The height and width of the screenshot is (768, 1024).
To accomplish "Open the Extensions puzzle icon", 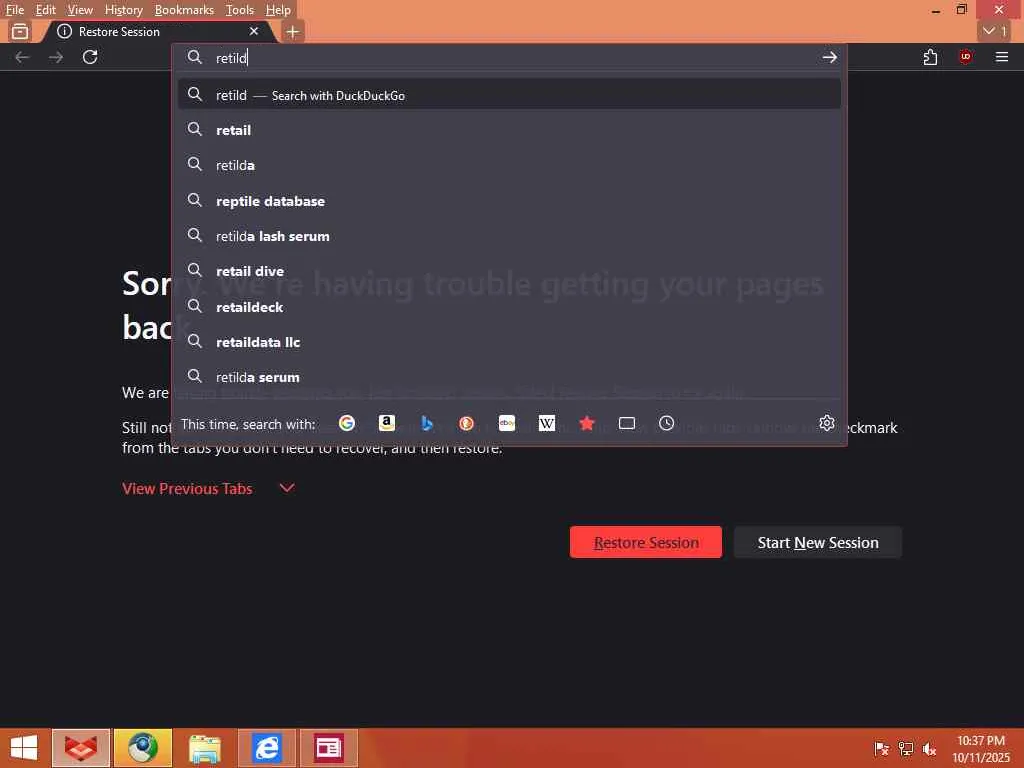I will tap(931, 57).
